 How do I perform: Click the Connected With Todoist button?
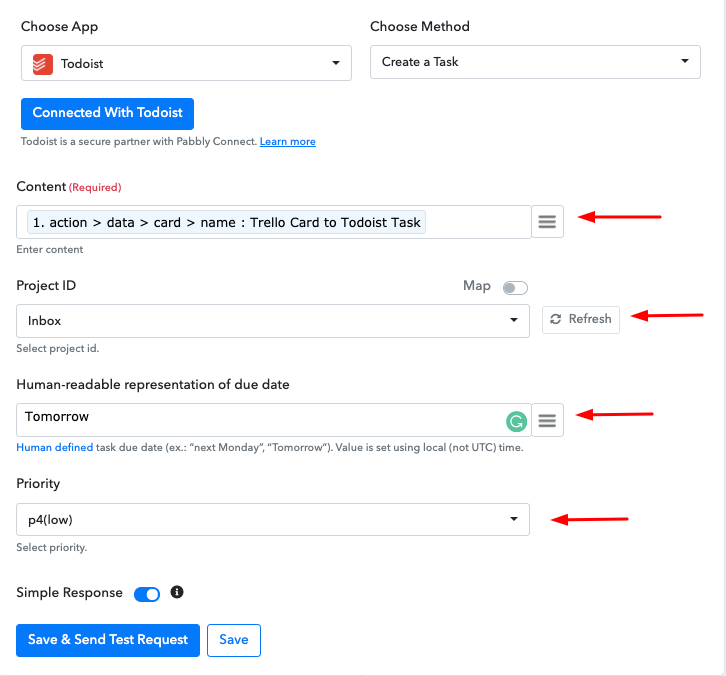[x=107, y=113]
